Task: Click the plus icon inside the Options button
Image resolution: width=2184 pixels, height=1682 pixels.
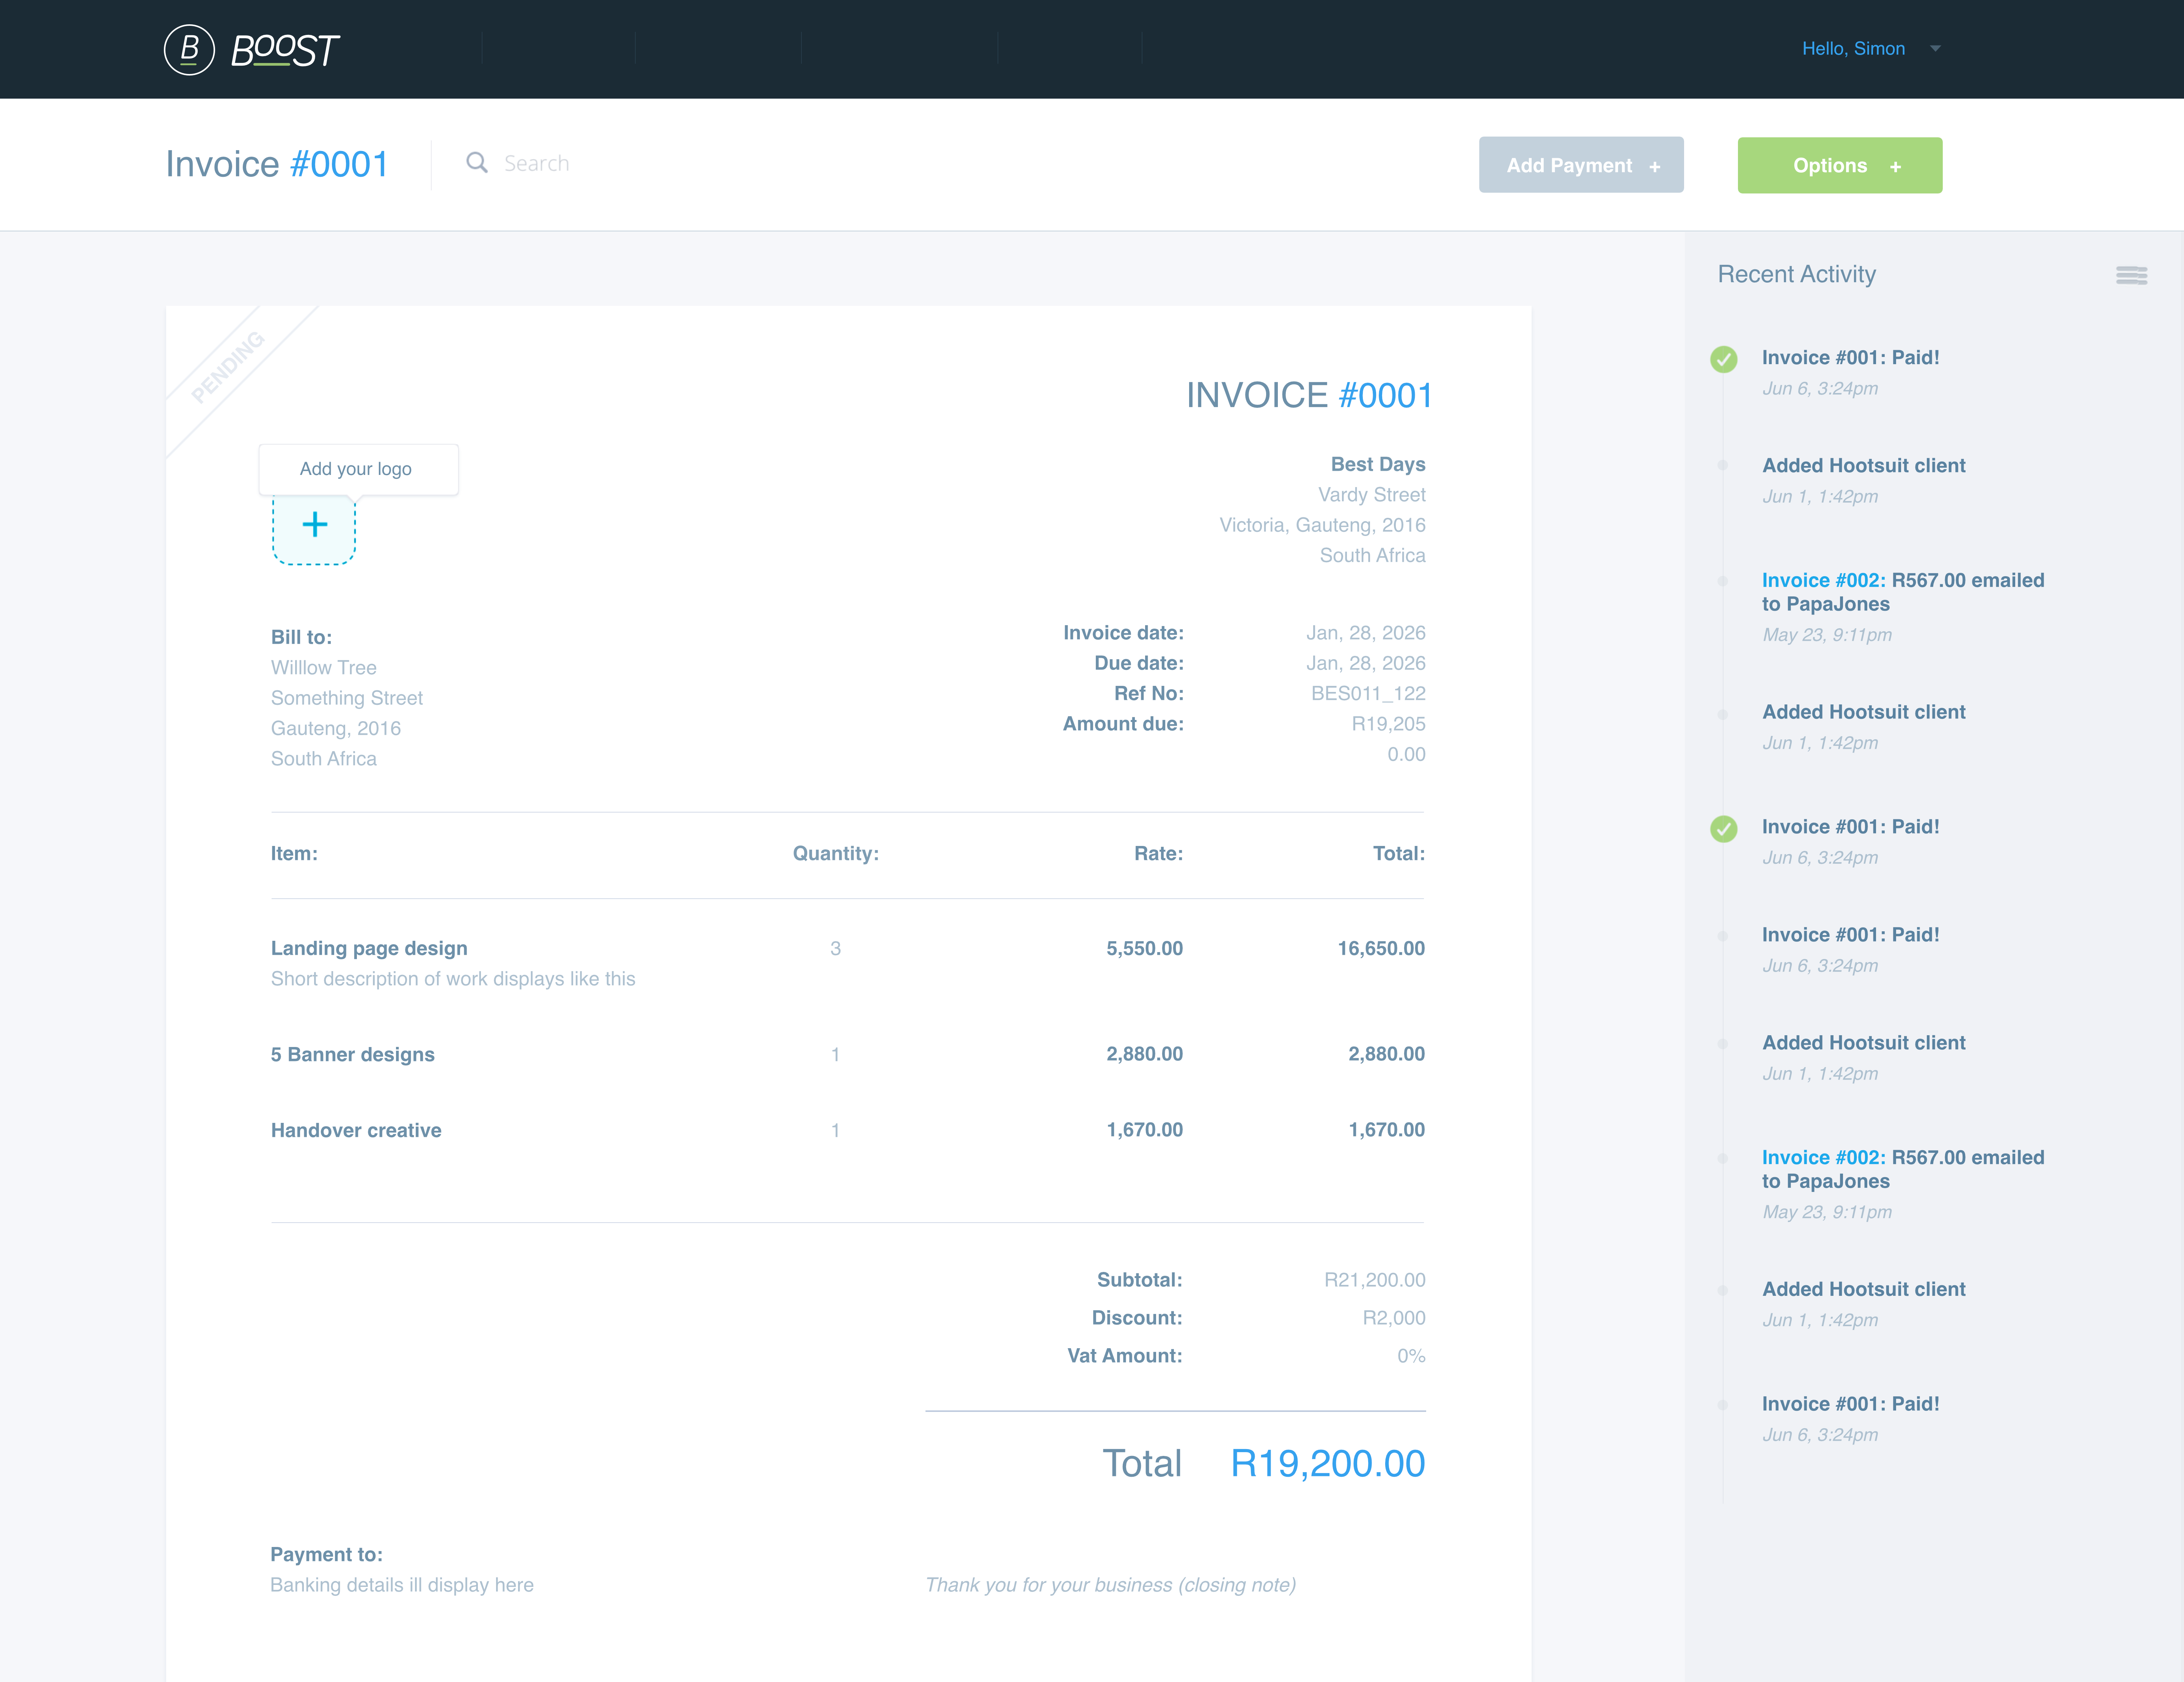Action: pyautogui.click(x=1895, y=166)
